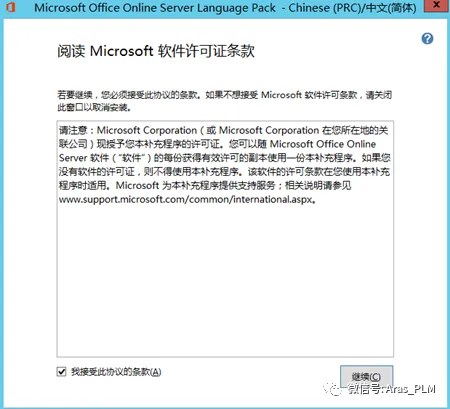
Task: Toggle the 我接受此协议的条款 checkbox
Action: (x=61, y=371)
